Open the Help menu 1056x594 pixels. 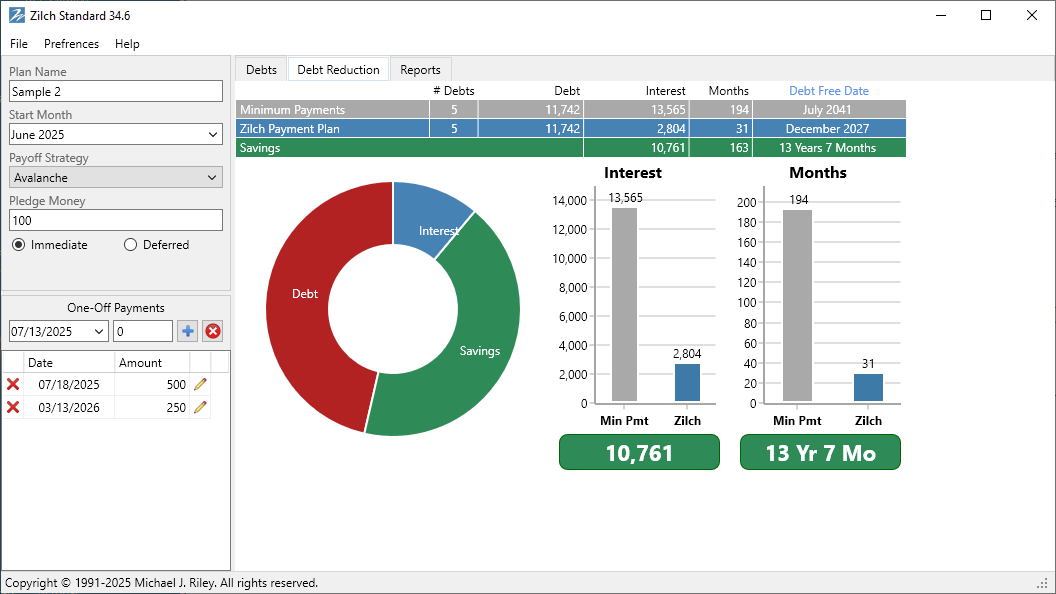pyautogui.click(x=127, y=44)
